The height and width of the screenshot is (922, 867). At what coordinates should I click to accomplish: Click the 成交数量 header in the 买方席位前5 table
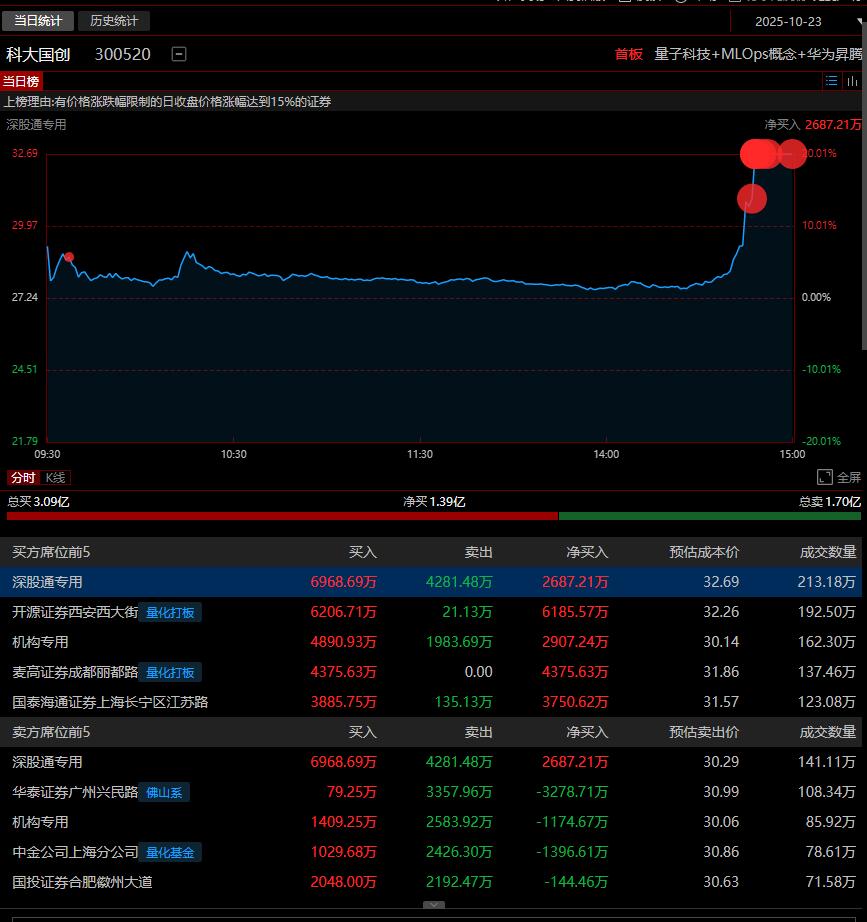(x=828, y=552)
